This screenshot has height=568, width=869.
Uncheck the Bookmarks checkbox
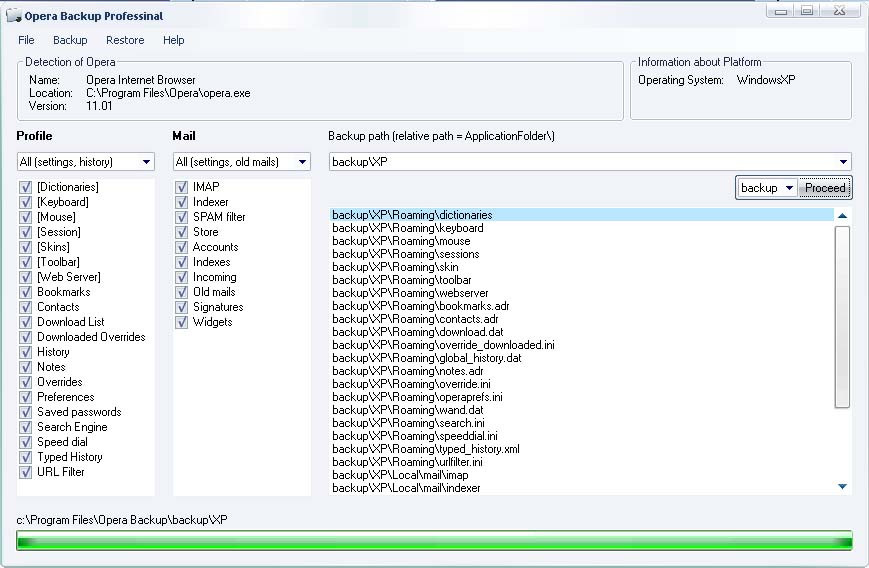point(25,291)
